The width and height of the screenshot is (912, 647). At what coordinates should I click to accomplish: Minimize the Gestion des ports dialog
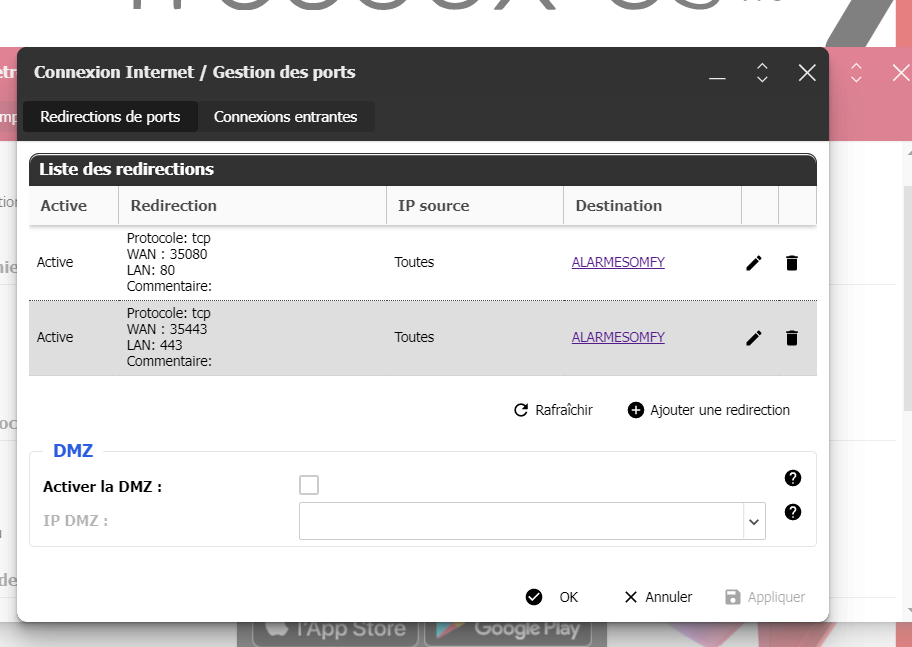coord(717,74)
